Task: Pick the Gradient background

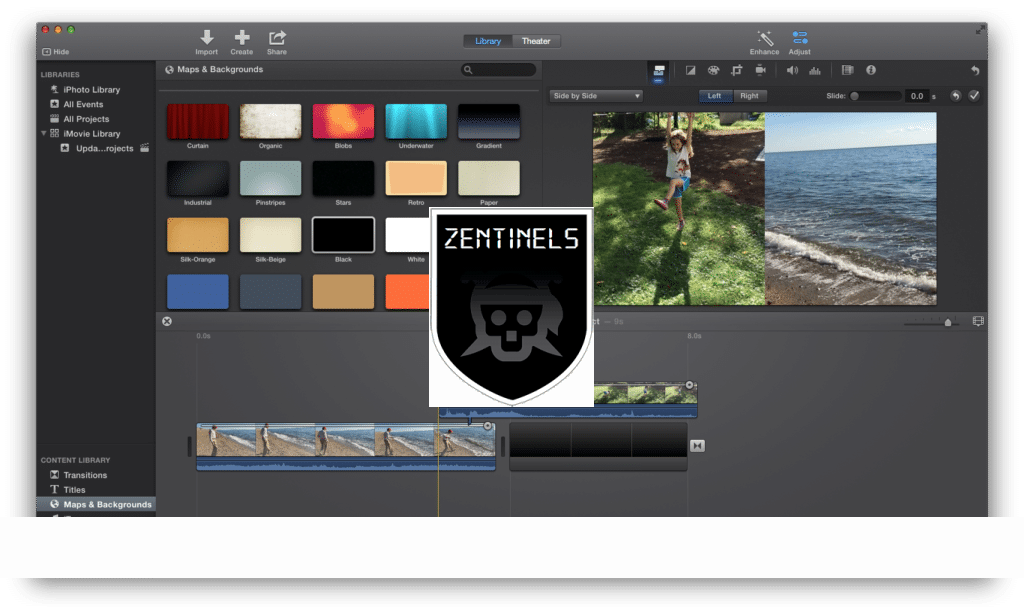Action: 489,121
